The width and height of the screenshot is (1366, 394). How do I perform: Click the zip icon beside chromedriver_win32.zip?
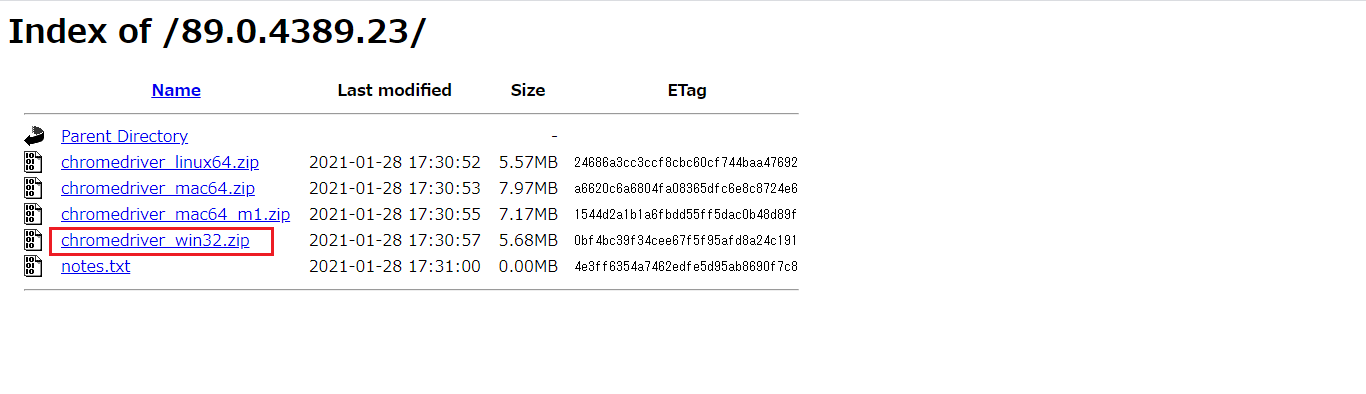click(x=34, y=240)
